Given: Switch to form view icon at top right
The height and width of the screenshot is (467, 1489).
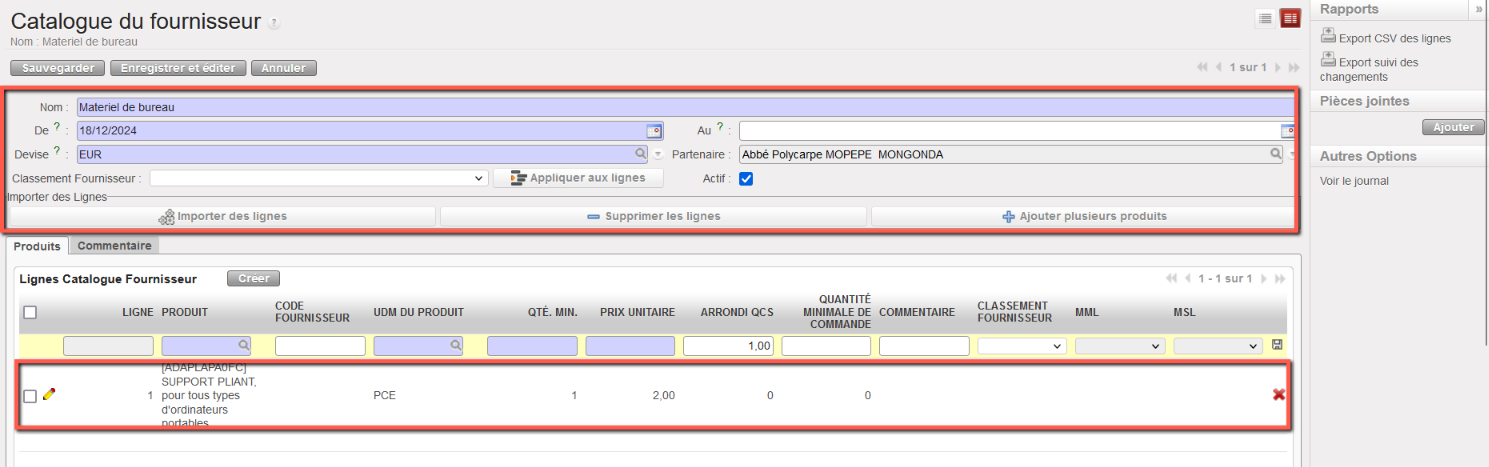Looking at the screenshot, I should tap(1290, 18).
